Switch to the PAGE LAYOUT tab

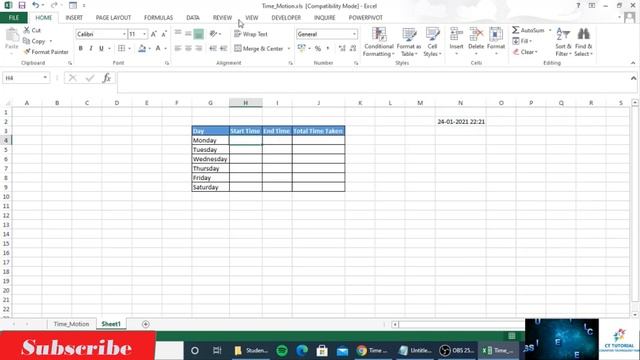tap(113, 18)
